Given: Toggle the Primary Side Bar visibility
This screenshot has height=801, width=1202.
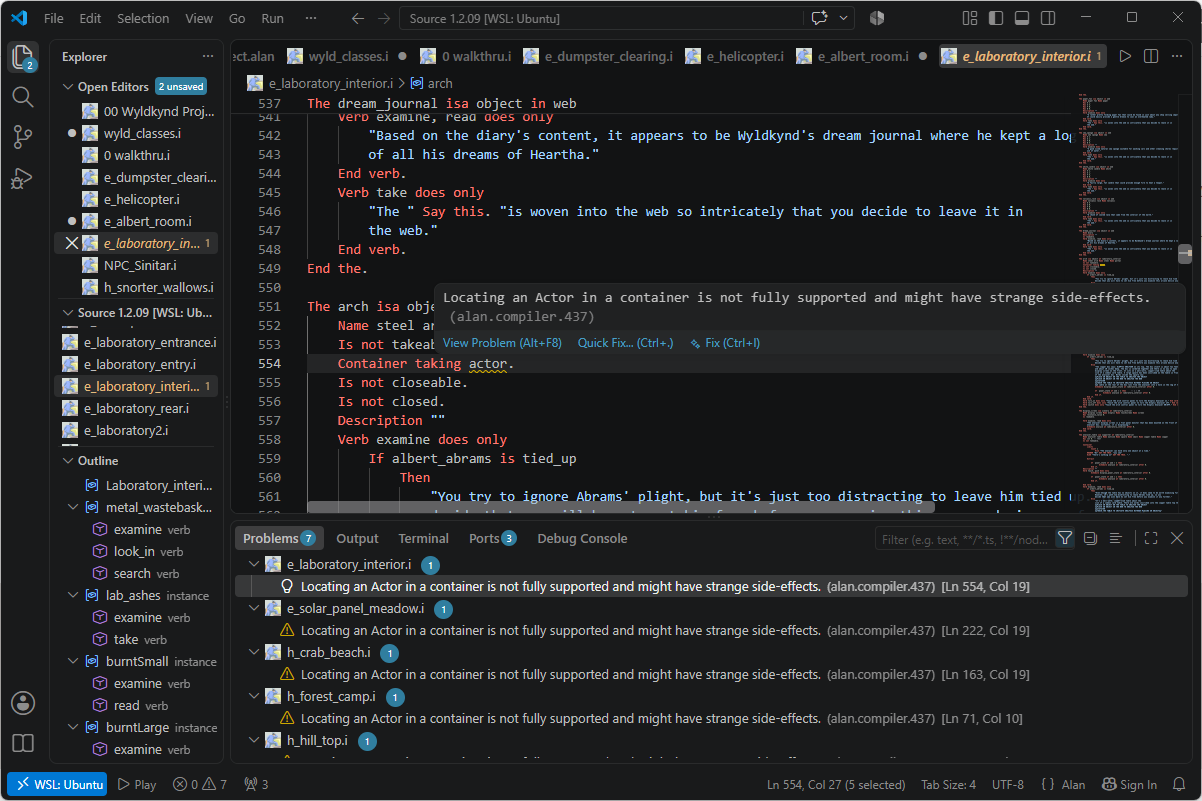Looking at the screenshot, I should pos(996,18).
